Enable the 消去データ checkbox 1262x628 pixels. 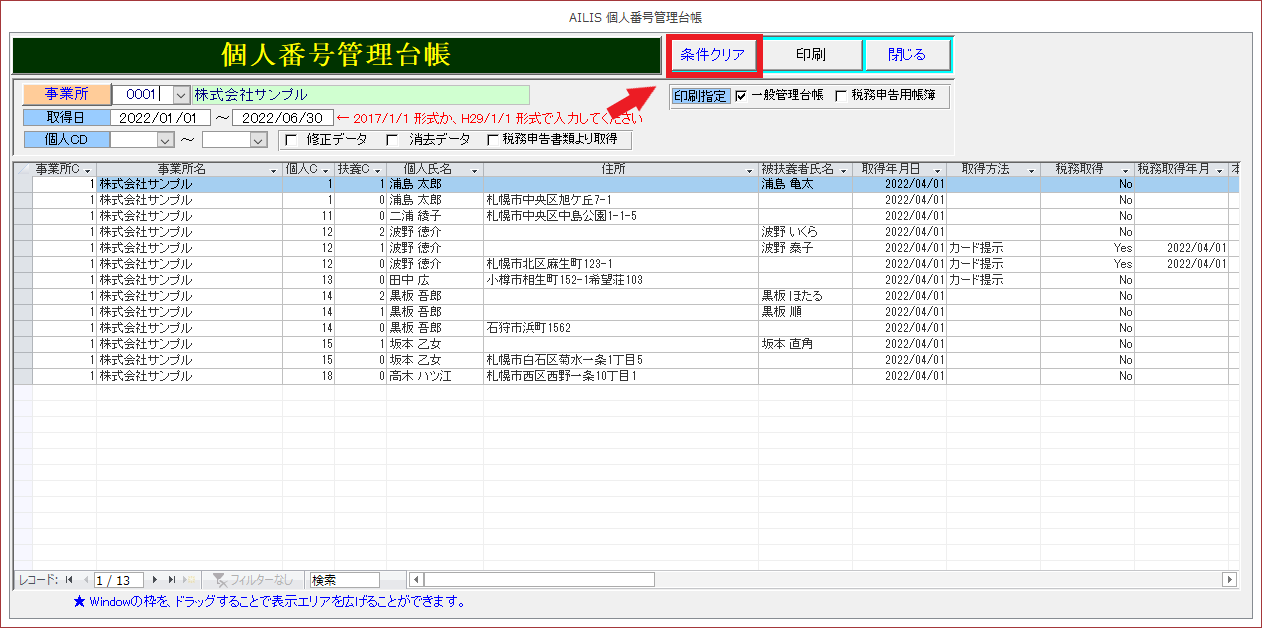coord(392,140)
